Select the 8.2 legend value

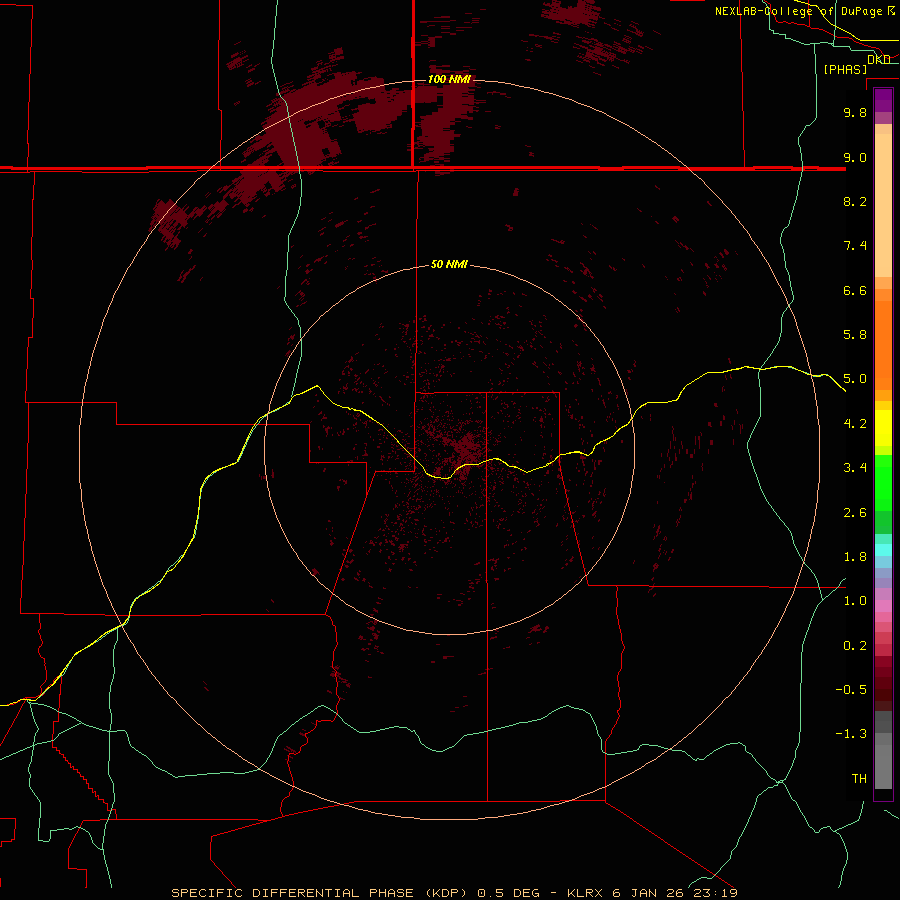pos(855,201)
